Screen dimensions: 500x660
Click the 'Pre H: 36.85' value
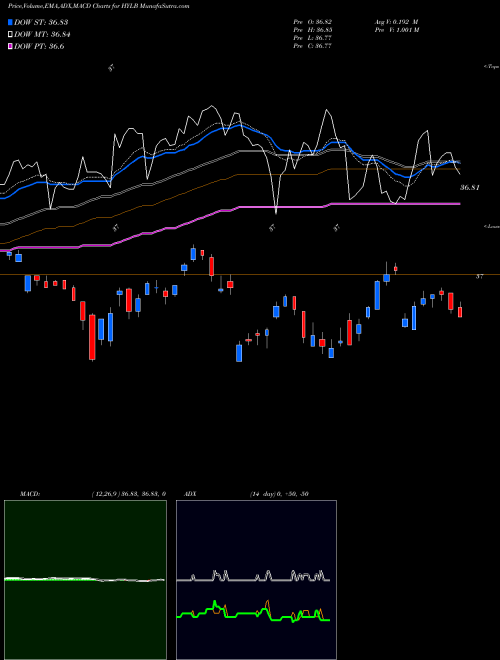[313, 30]
